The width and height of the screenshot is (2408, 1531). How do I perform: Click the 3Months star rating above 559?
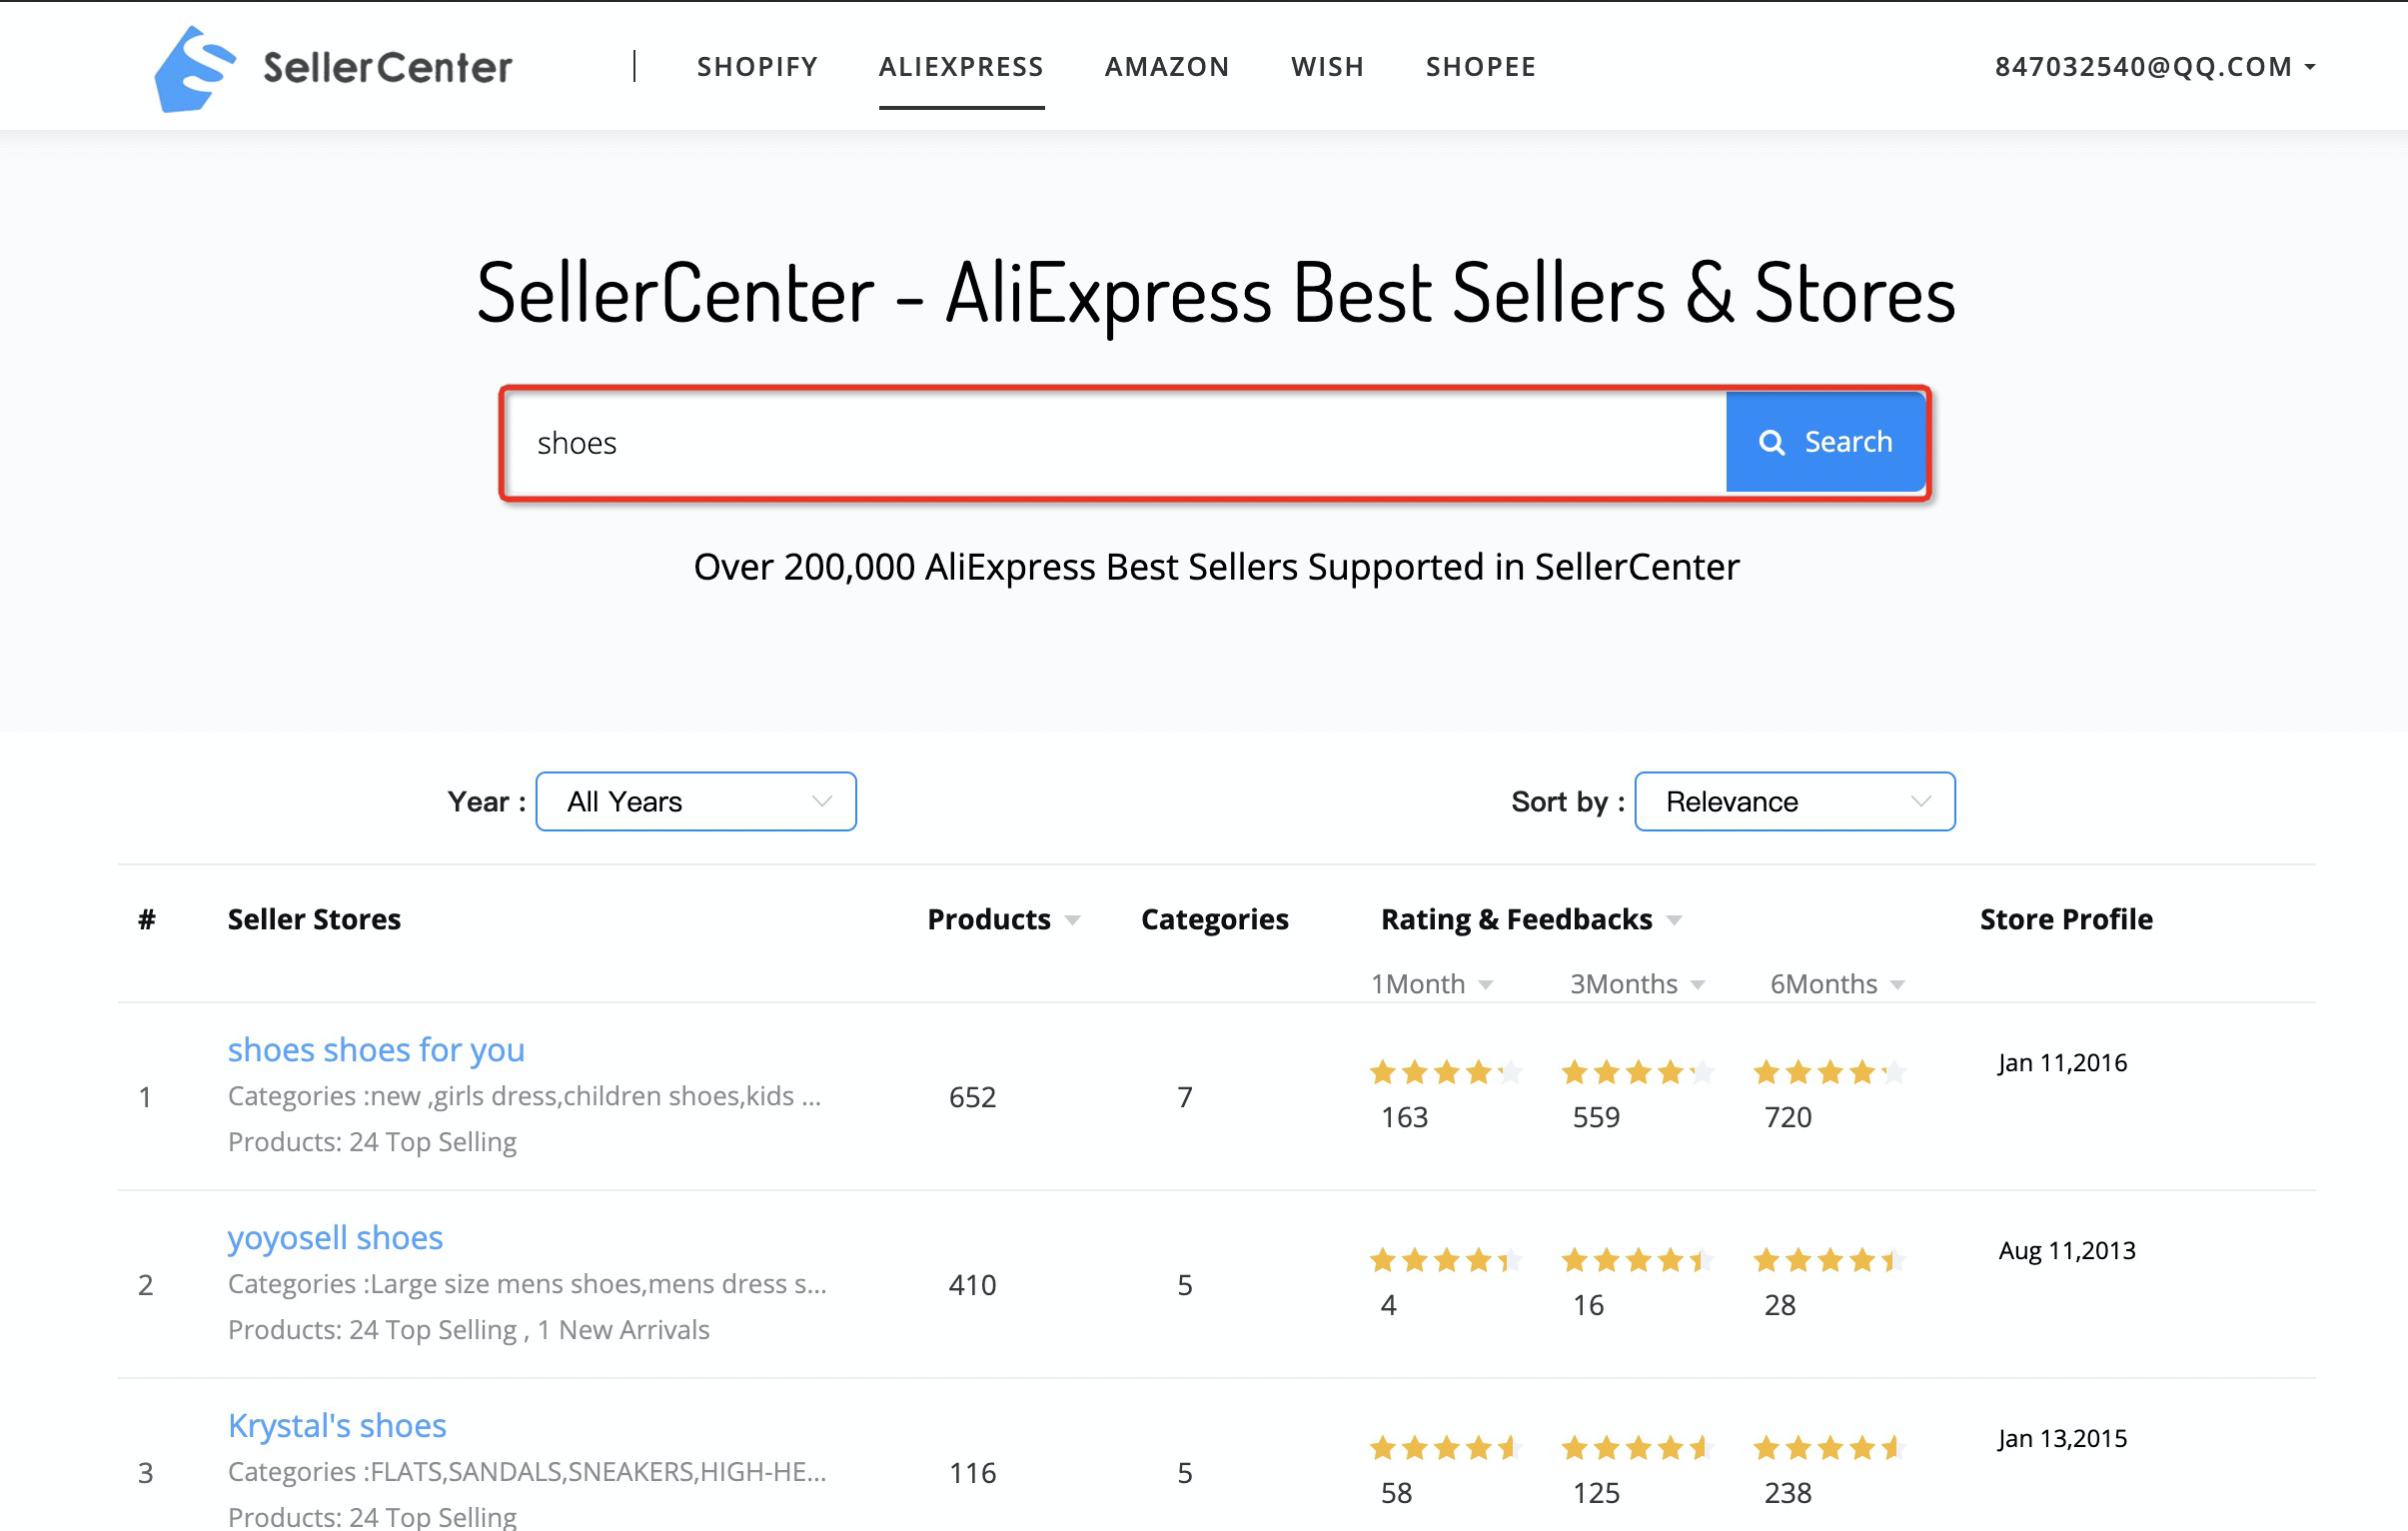pos(1638,1073)
